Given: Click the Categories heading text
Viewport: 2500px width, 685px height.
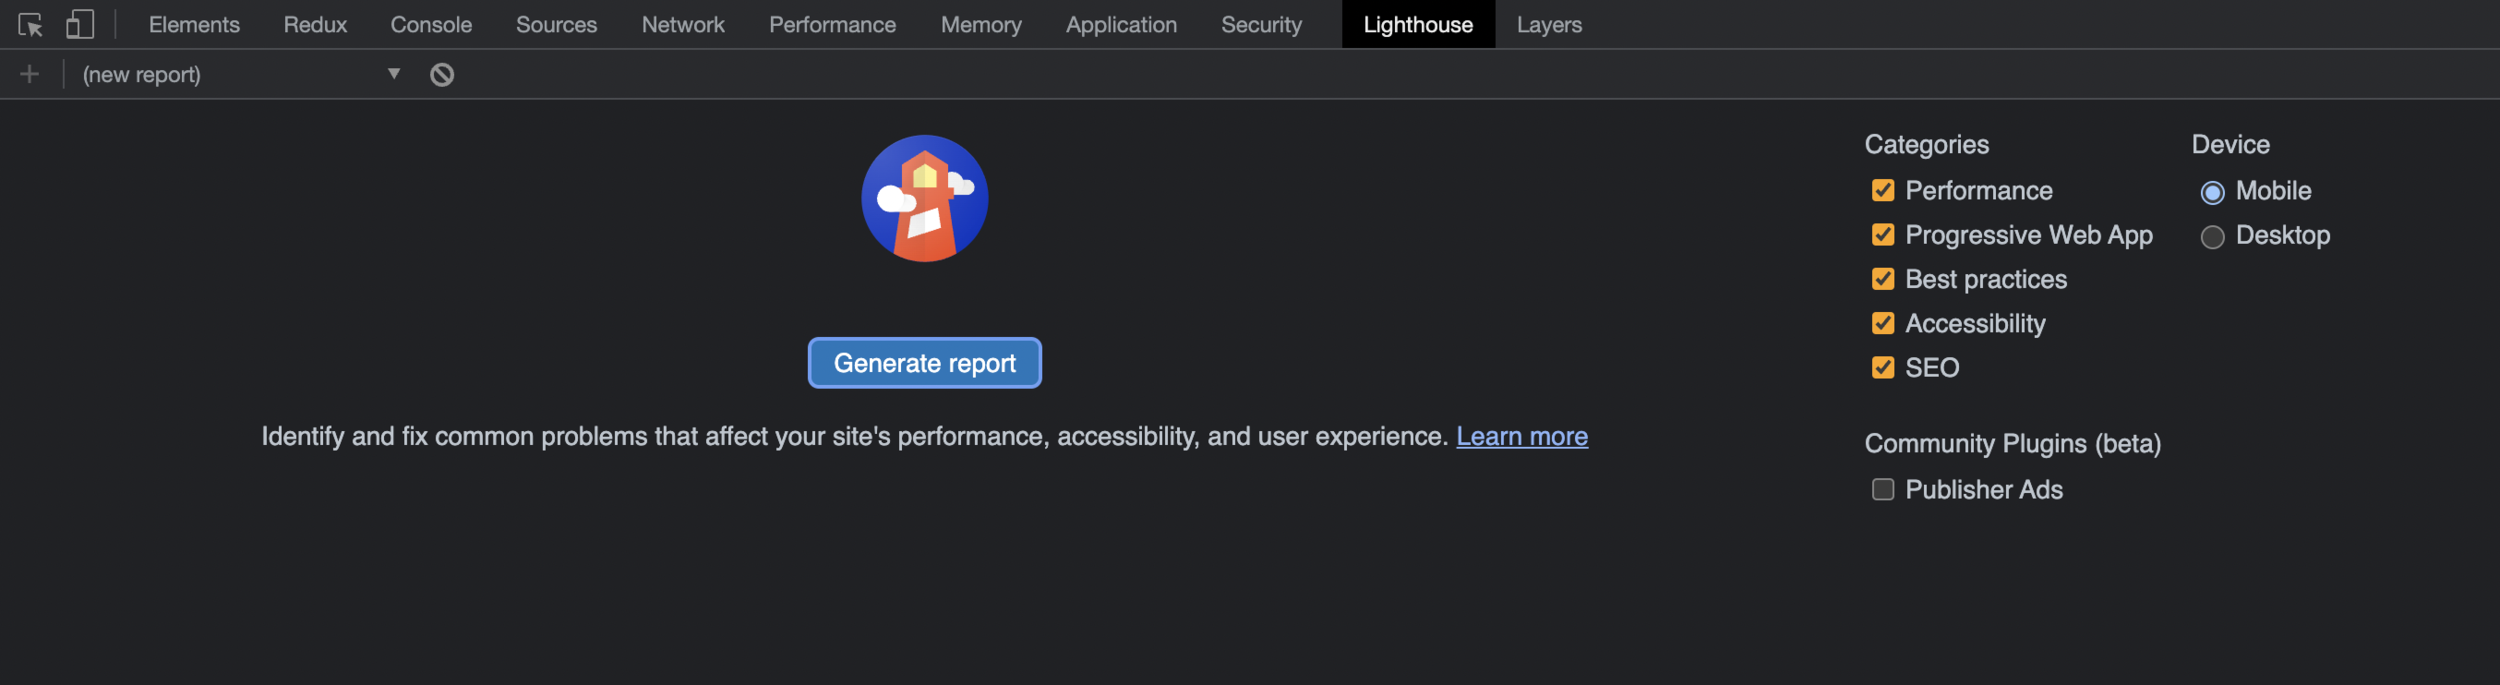Looking at the screenshot, I should pyautogui.click(x=1927, y=145).
